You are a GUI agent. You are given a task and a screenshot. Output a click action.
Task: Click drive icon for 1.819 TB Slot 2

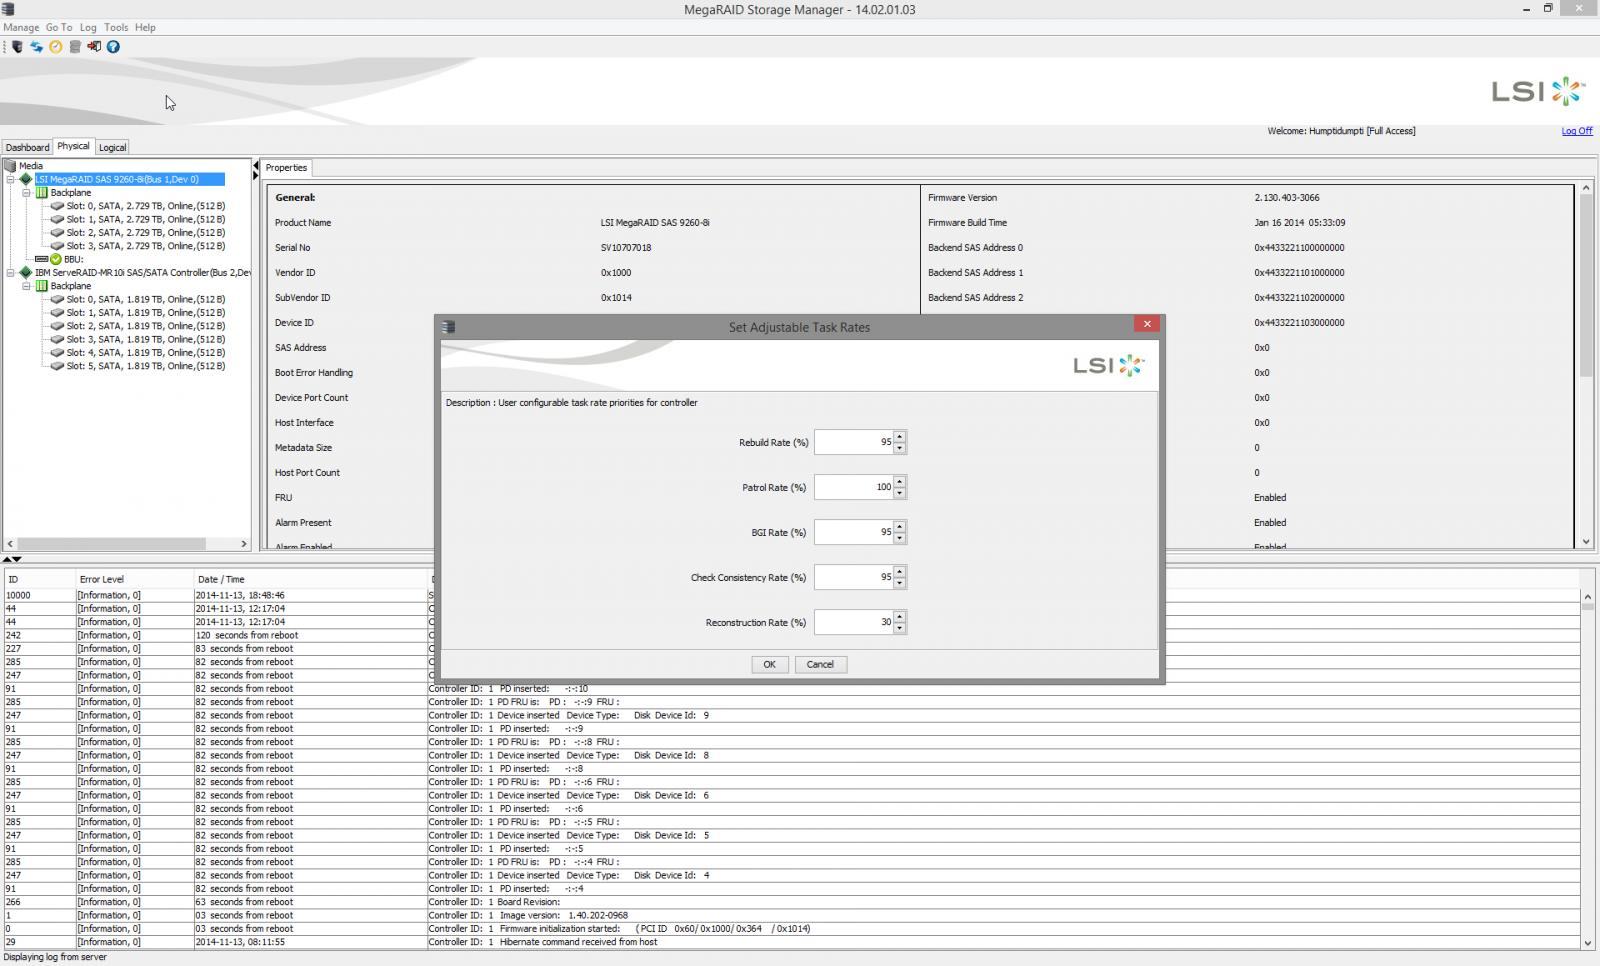click(x=57, y=326)
